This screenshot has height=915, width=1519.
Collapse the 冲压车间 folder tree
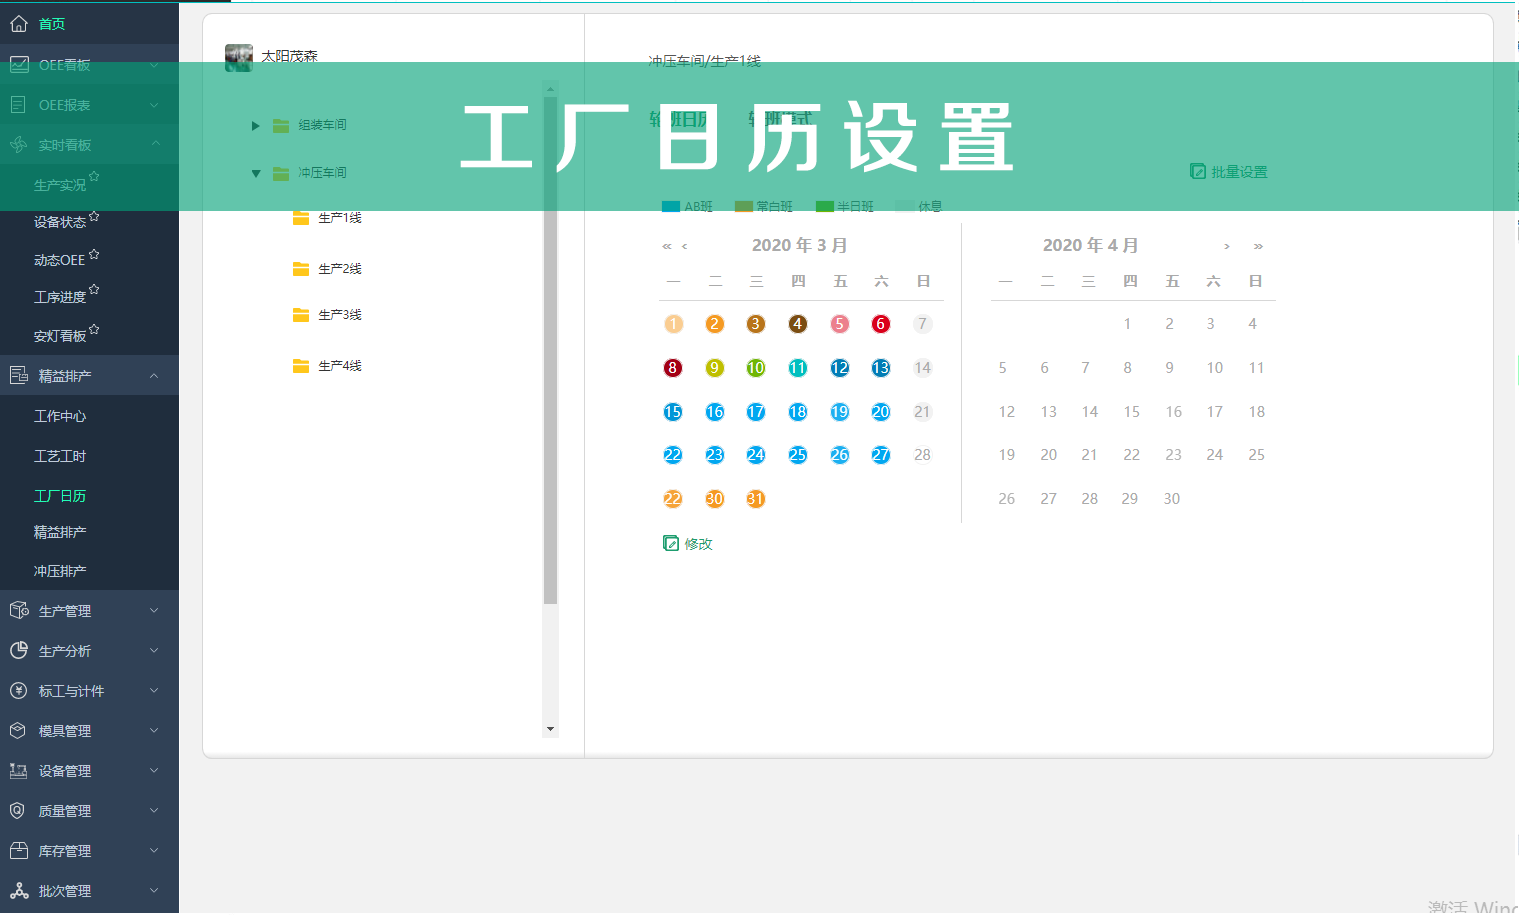(256, 172)
